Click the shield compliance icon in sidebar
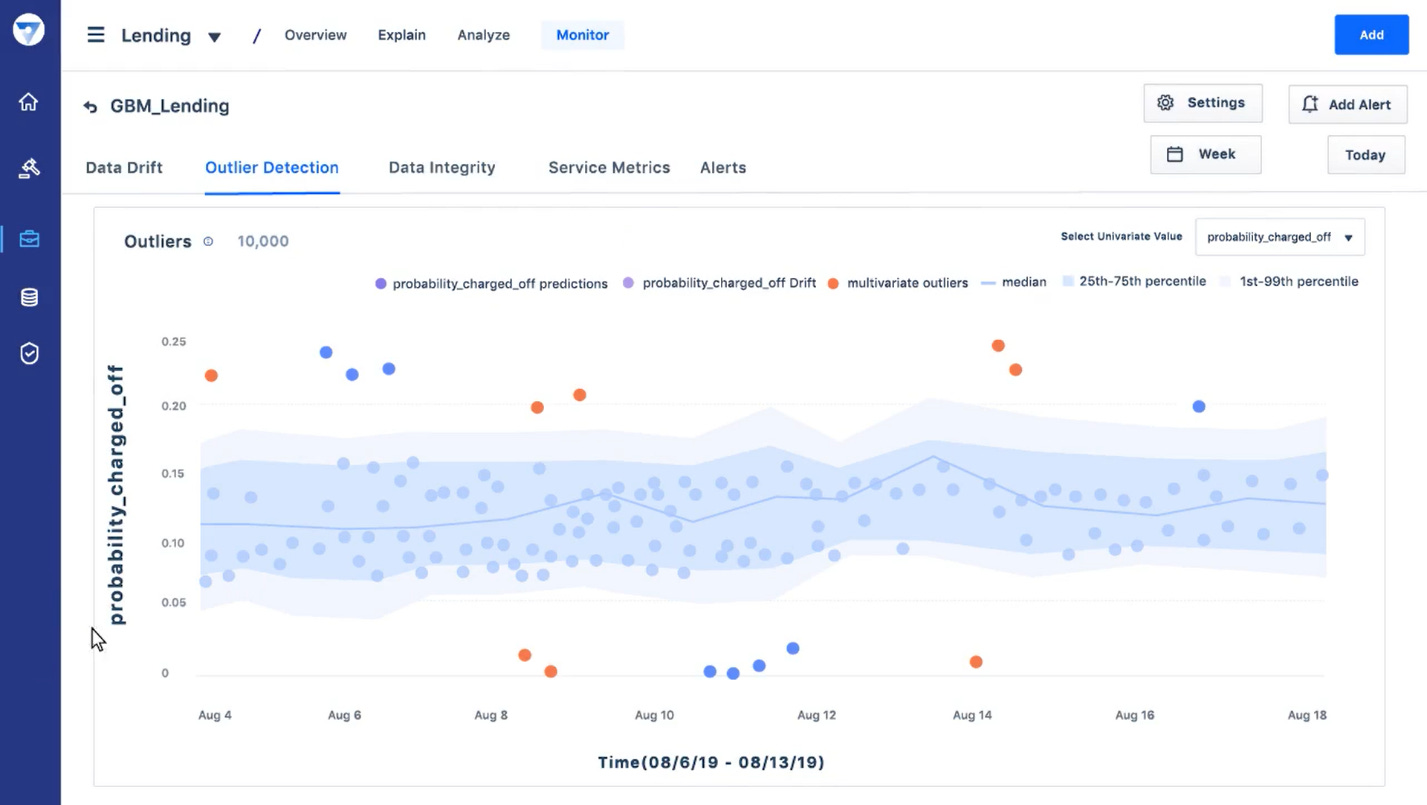1427x805 pixels. [x=29, y=352]
